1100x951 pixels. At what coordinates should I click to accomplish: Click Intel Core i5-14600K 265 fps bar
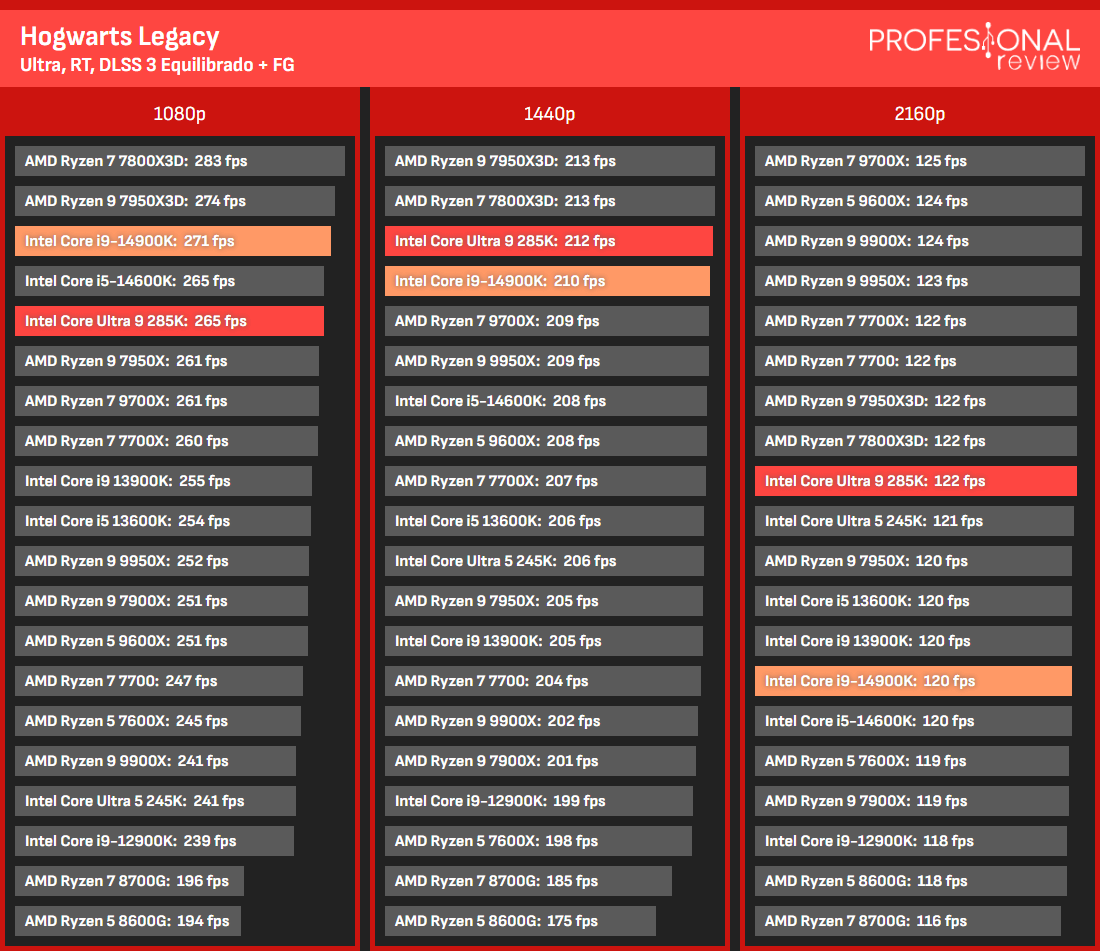tap(169, 281)
